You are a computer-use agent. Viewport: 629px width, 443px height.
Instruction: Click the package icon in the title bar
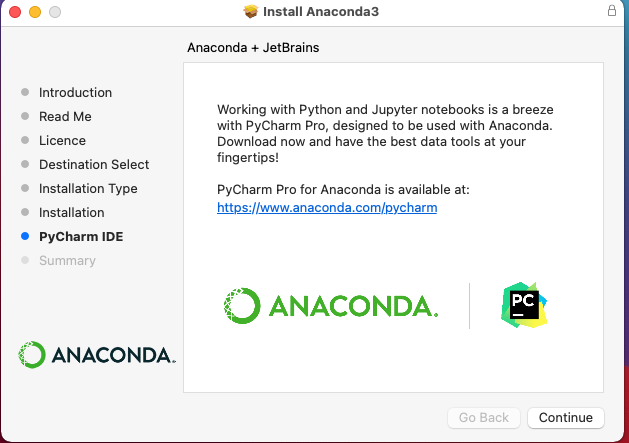tap(250, 12)
